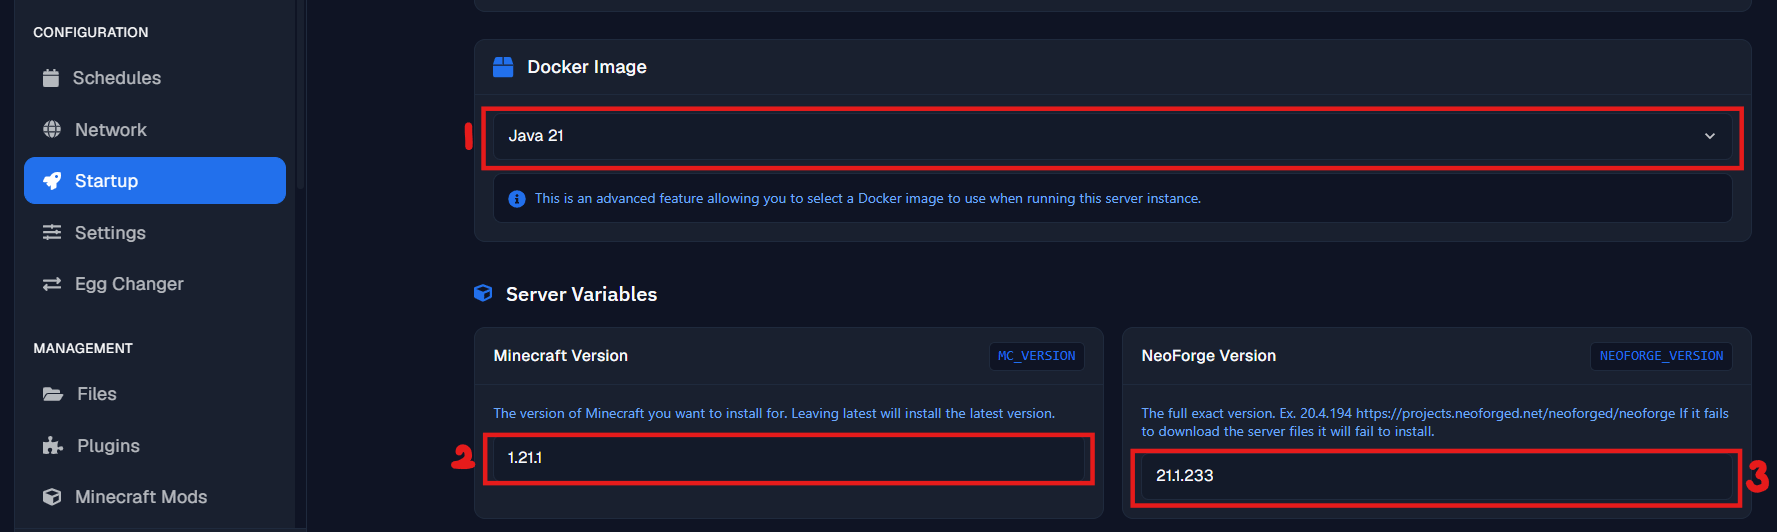Click the Plugins puzzle piece icon

click(53, 446)
